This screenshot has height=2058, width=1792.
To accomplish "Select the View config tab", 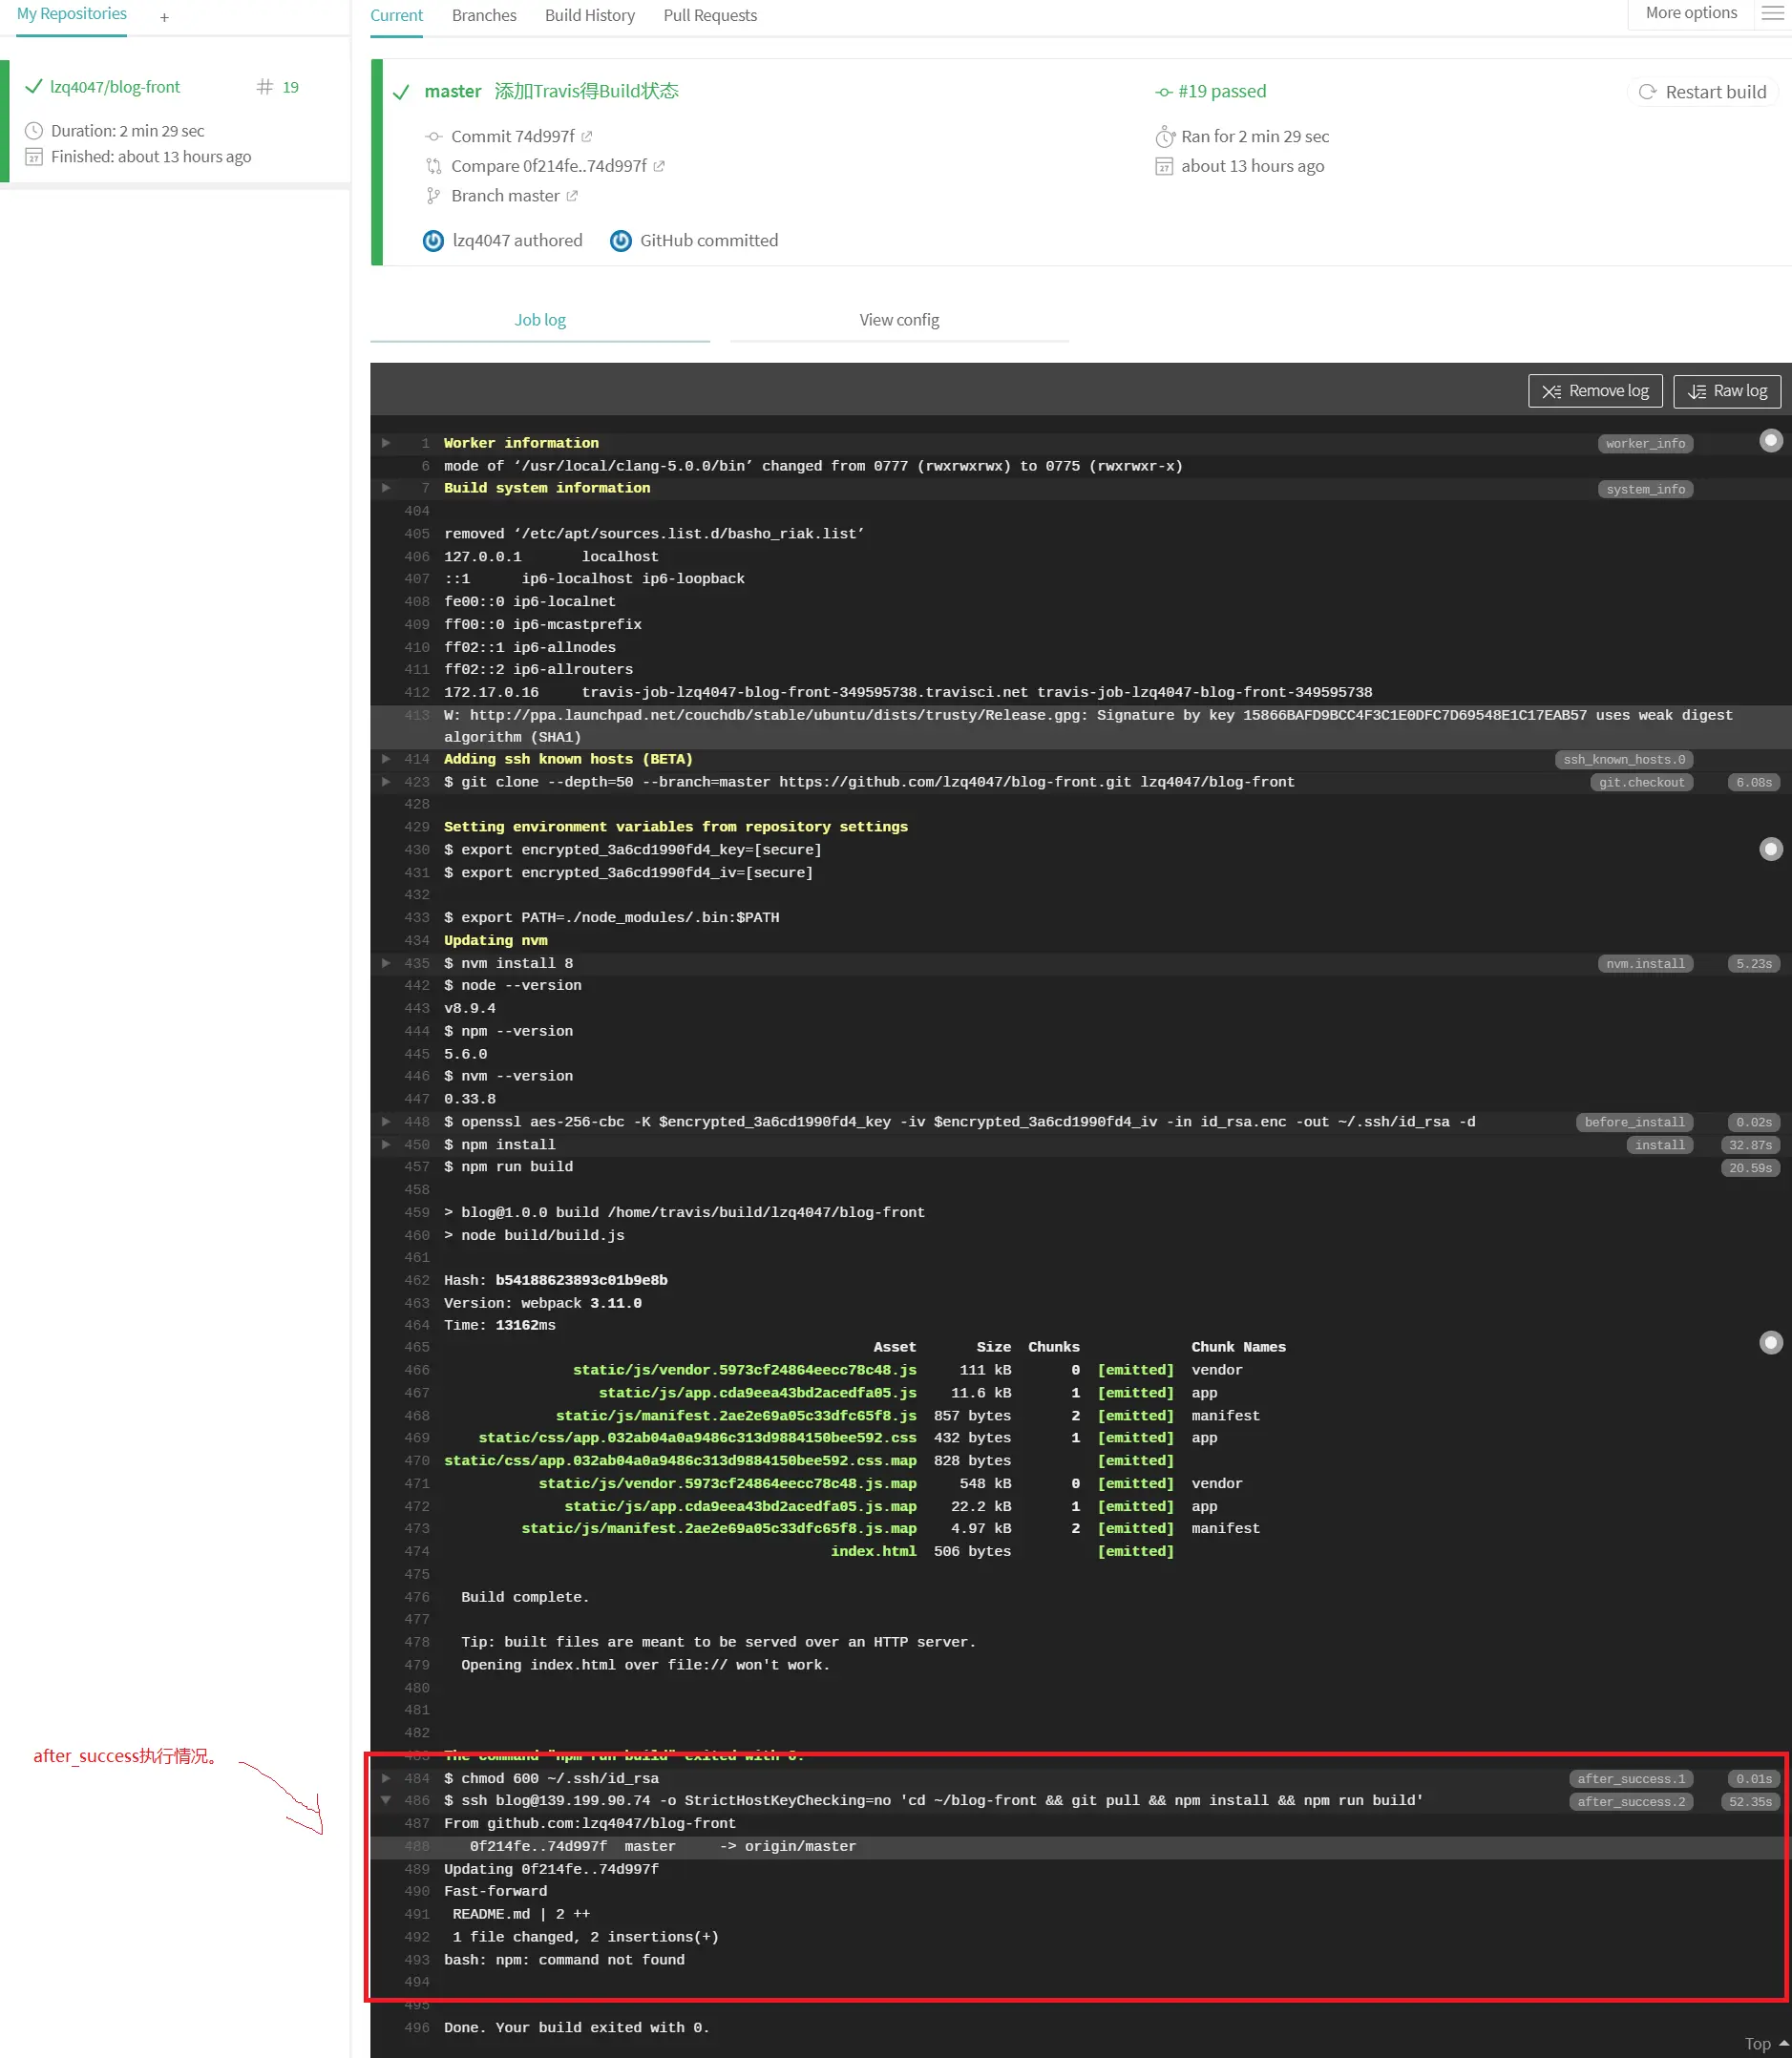I will 899,320.
